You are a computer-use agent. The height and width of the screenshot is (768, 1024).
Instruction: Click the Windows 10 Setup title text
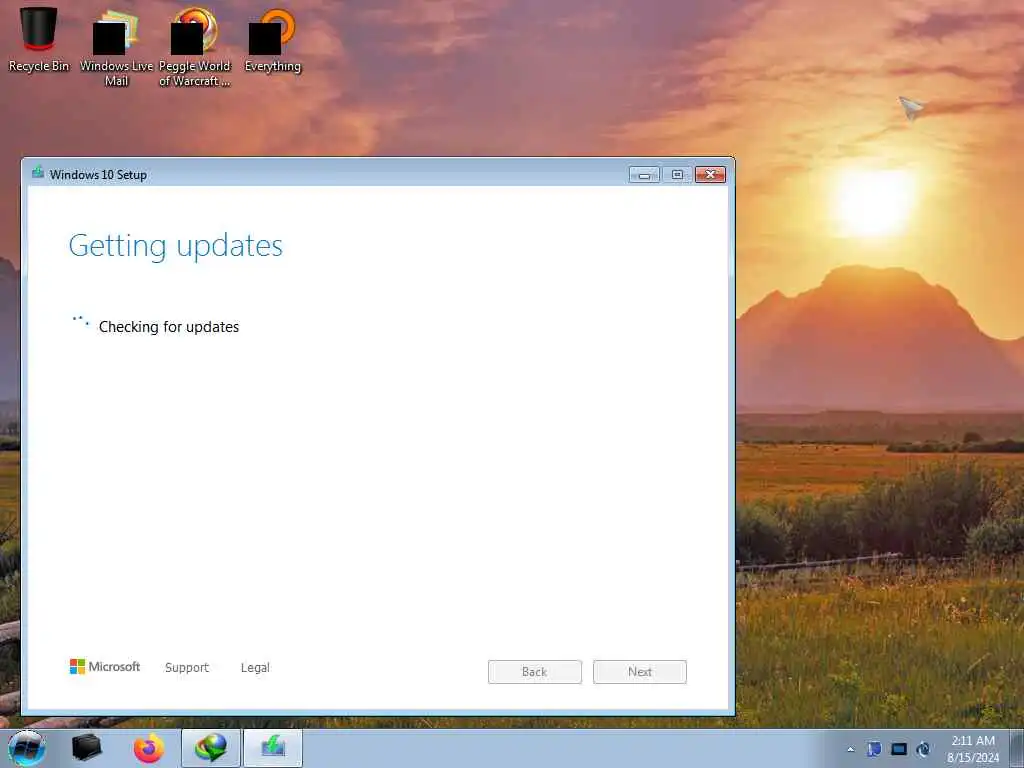(98, 174)
